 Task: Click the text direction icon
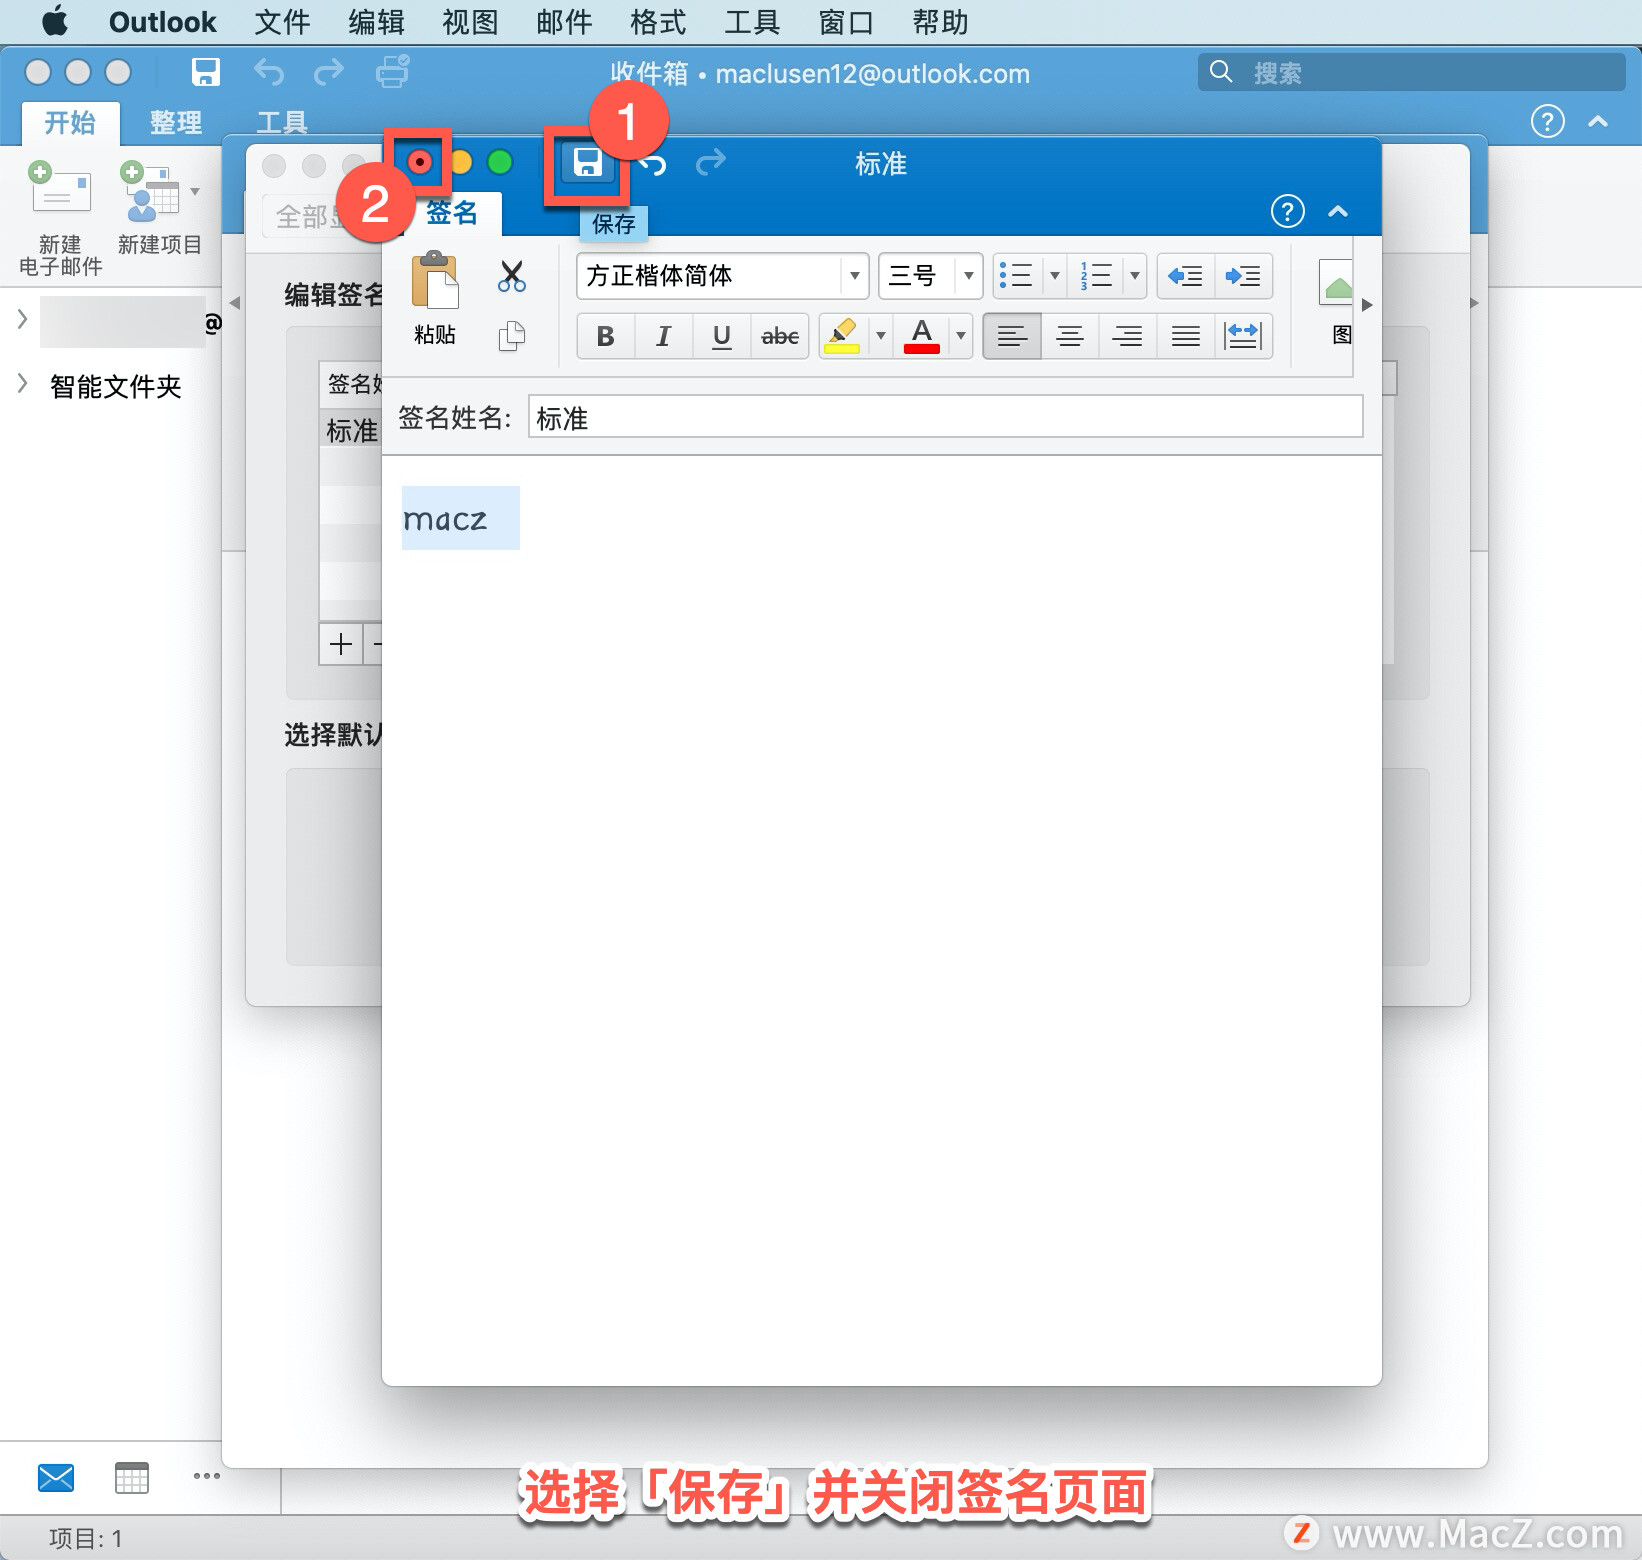tap(1243, 336)
